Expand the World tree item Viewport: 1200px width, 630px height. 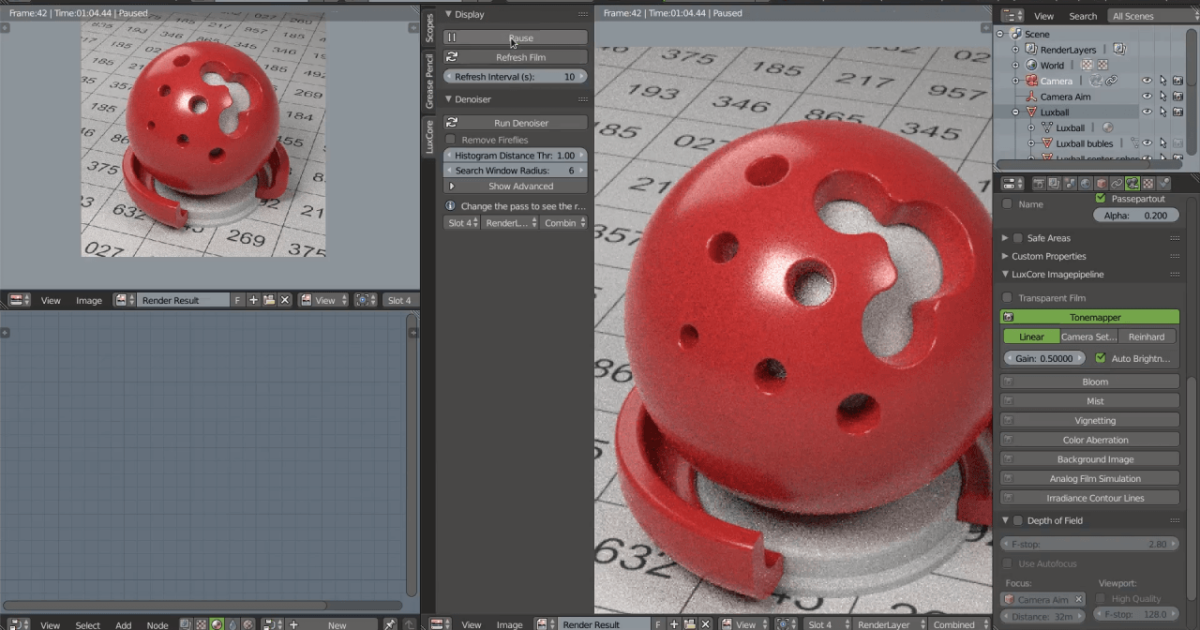coord(1016,65)
